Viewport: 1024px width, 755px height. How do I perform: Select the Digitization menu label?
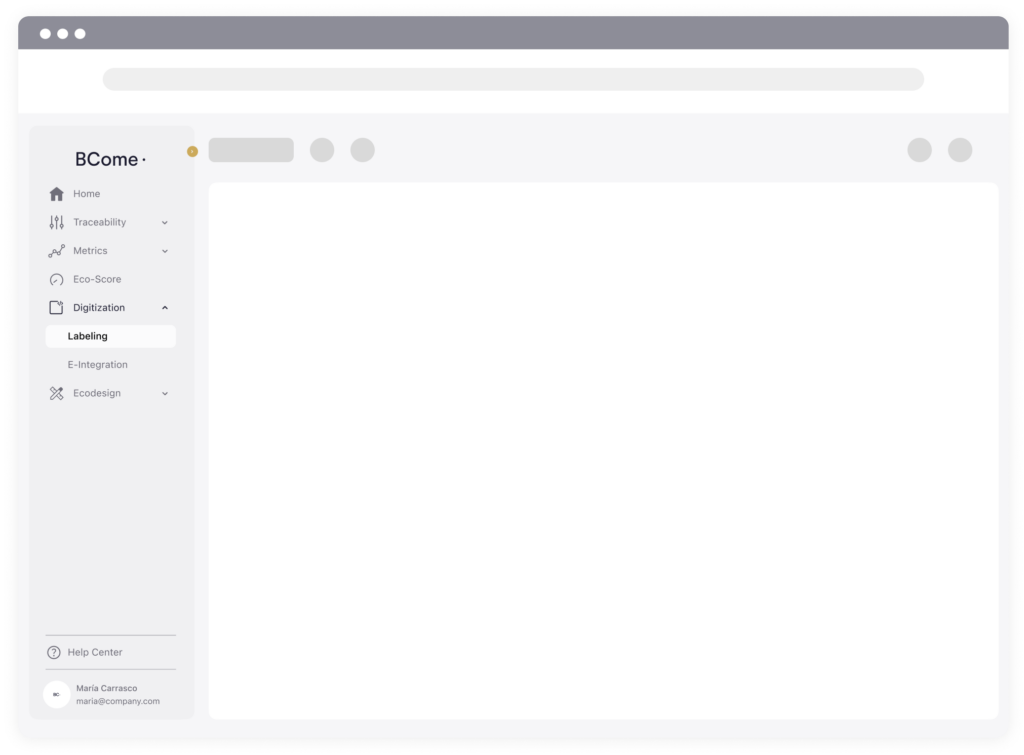[x=99, y=308]
